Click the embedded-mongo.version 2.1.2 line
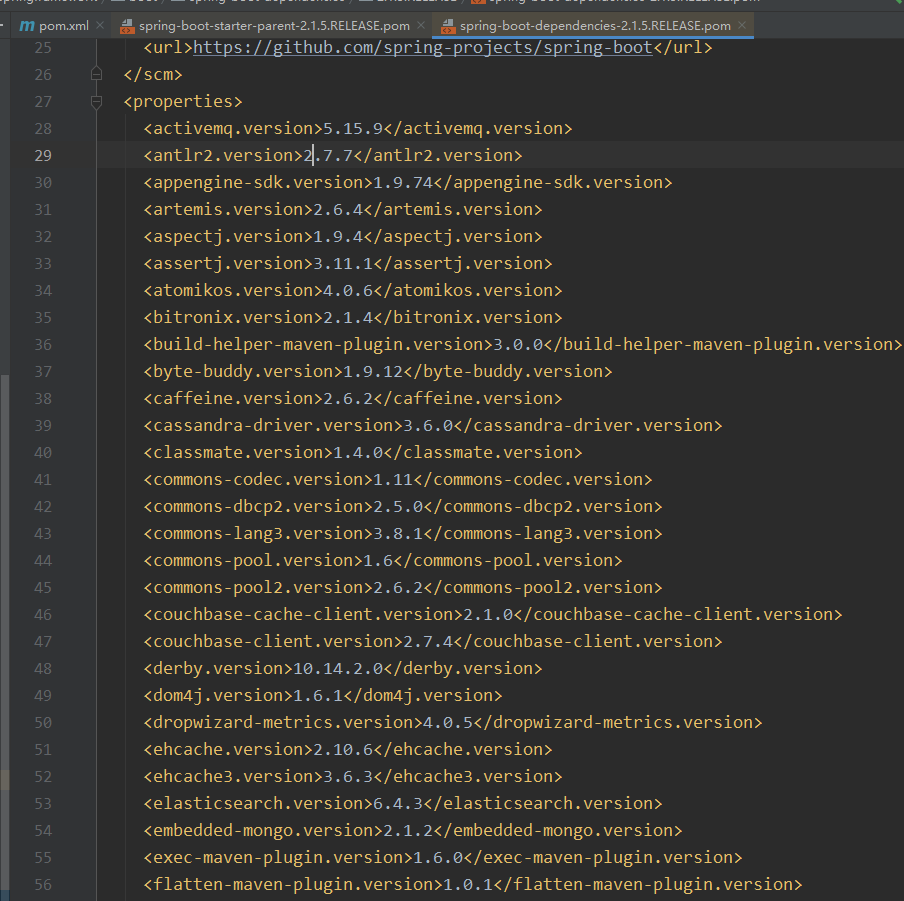This screenshot has height=901, width=904. click(413, 831)
